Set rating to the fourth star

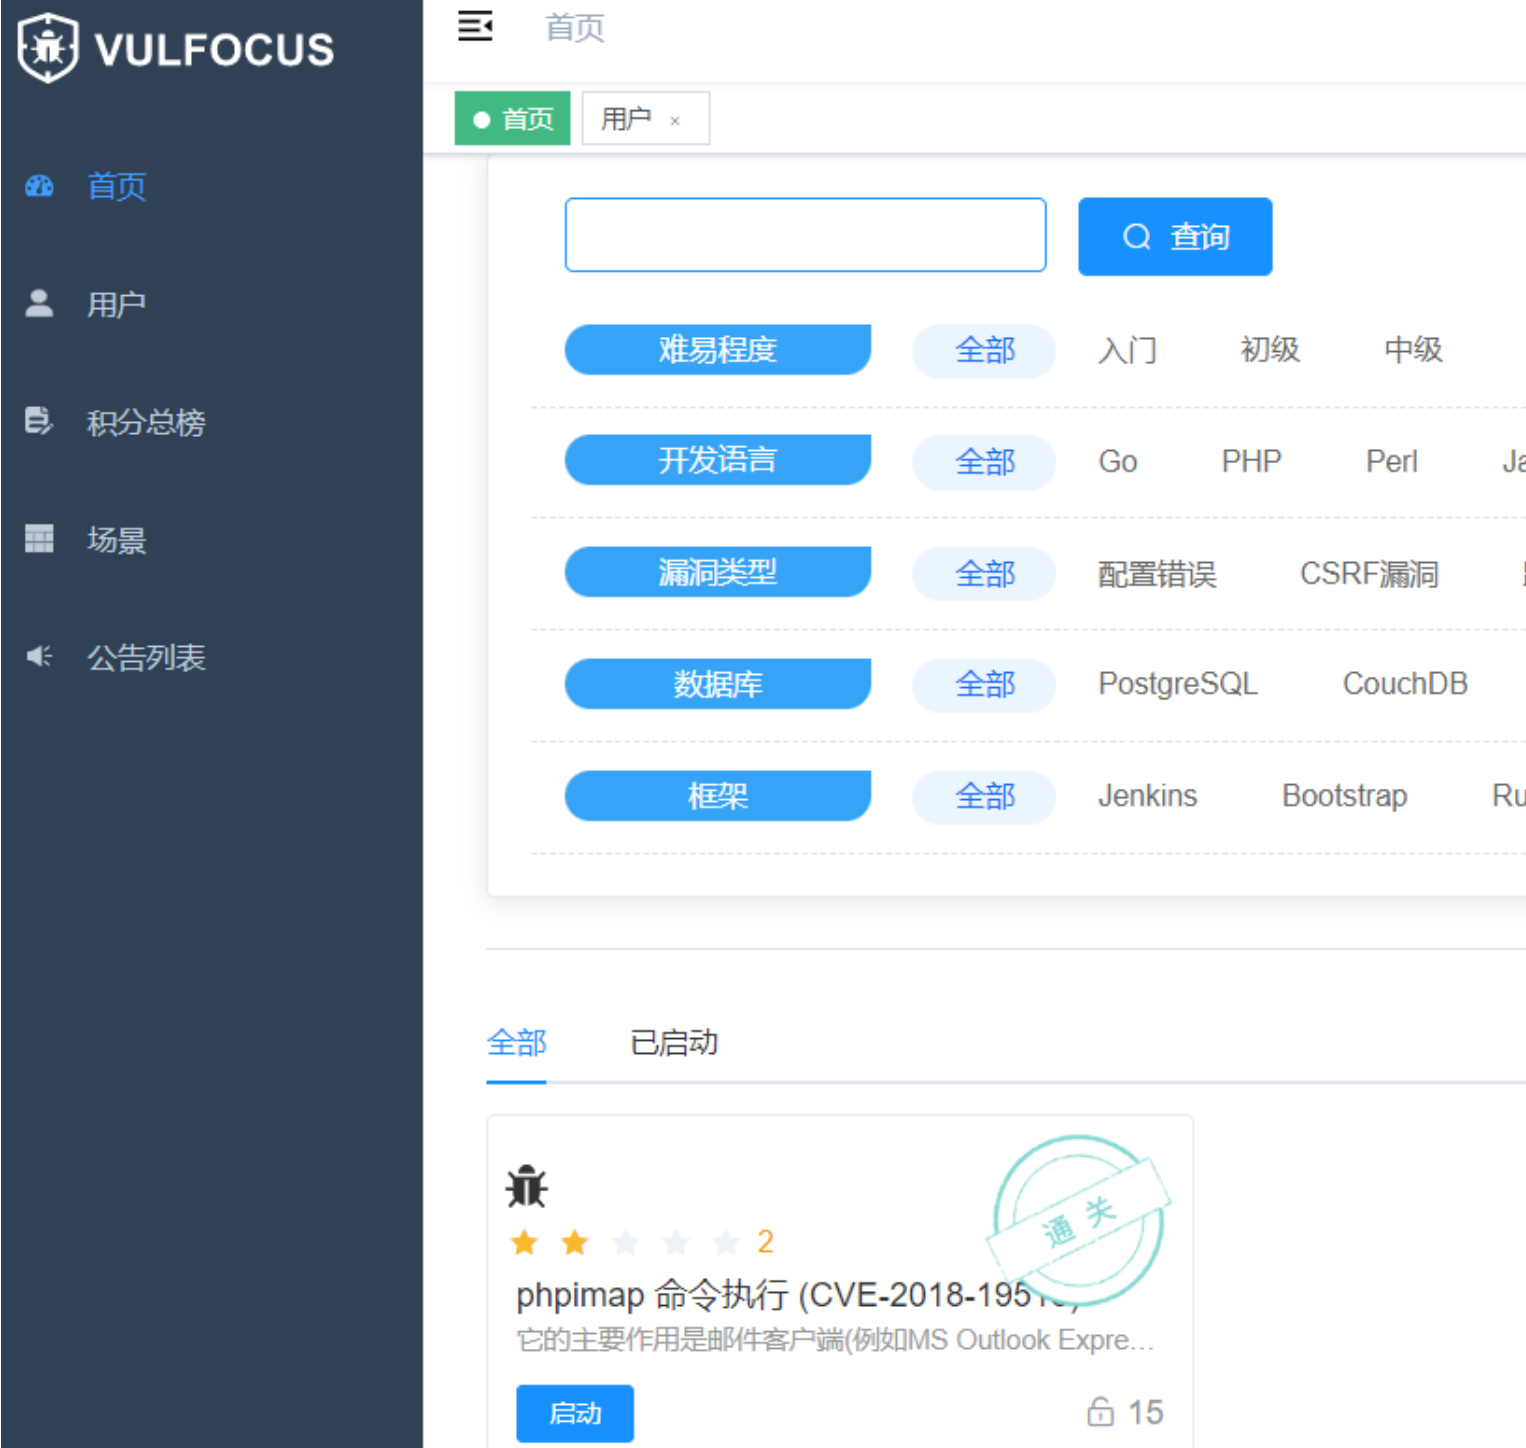pyautogui.click(x=676, y=1242)
